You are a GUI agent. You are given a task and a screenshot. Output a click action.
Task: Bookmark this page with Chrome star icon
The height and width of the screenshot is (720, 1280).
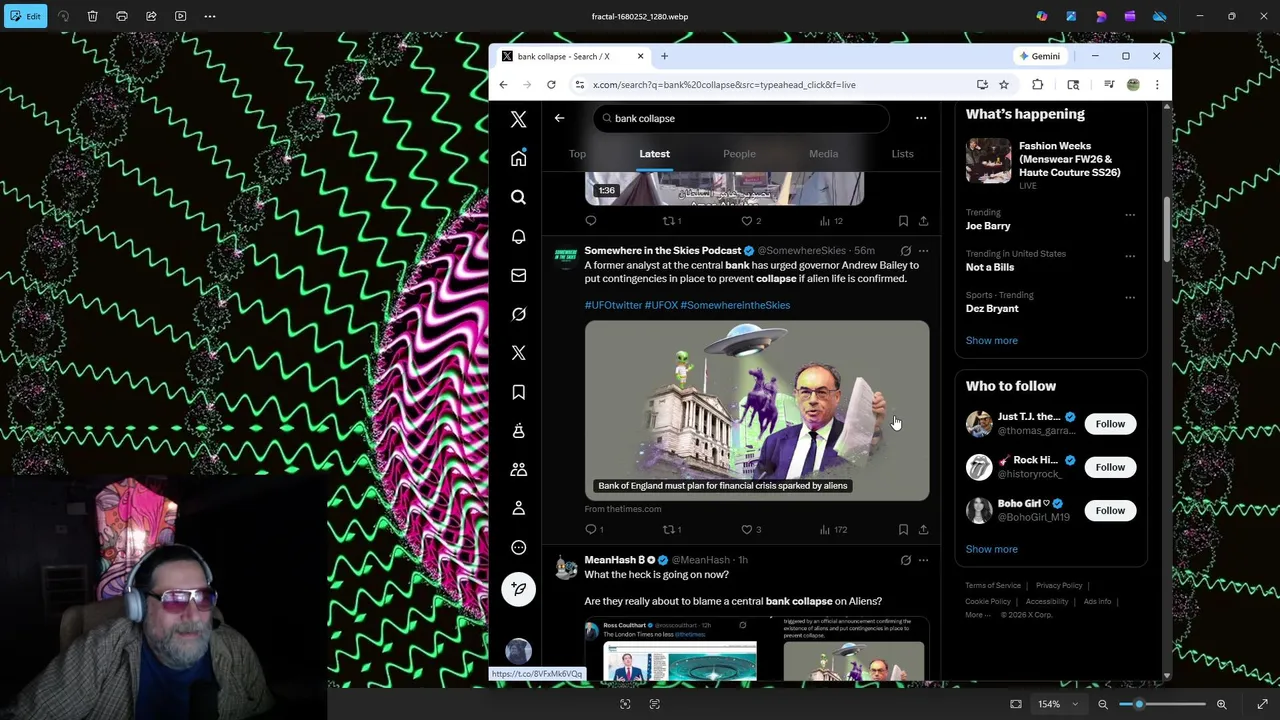pyautogui.click(x=1004, y=85)
